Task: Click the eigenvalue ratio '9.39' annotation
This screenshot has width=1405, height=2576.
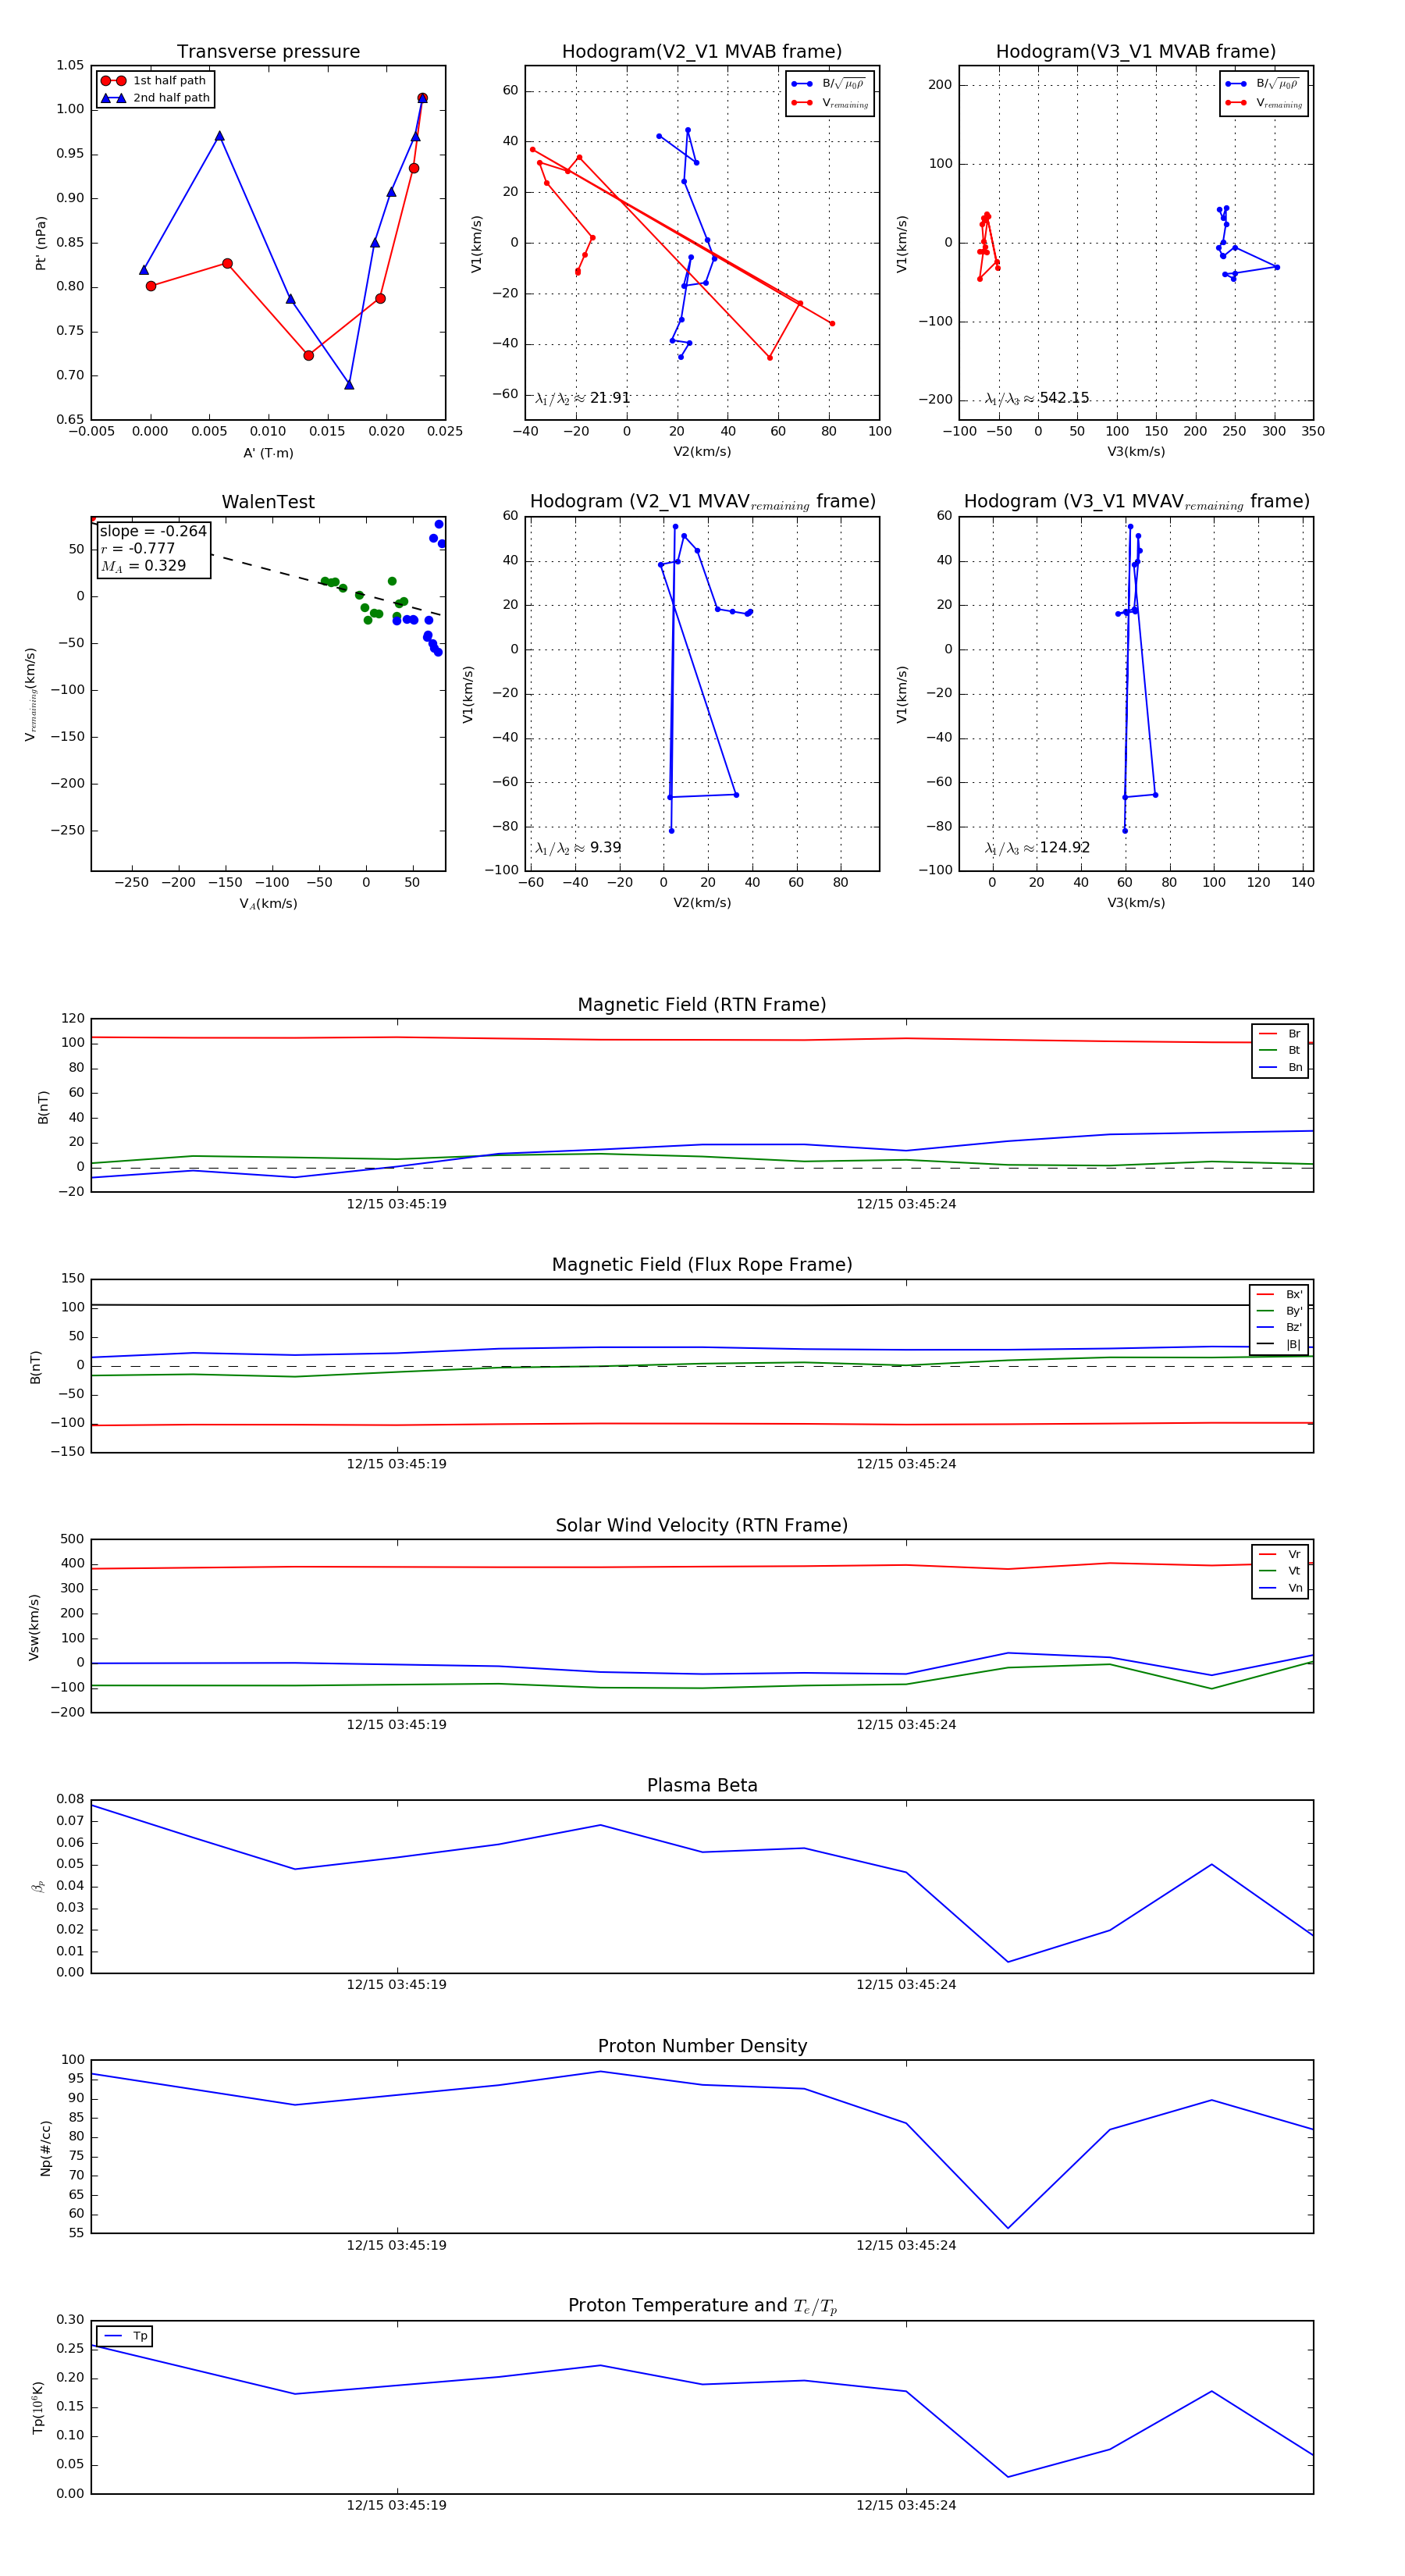Action: tap(578, 848)
